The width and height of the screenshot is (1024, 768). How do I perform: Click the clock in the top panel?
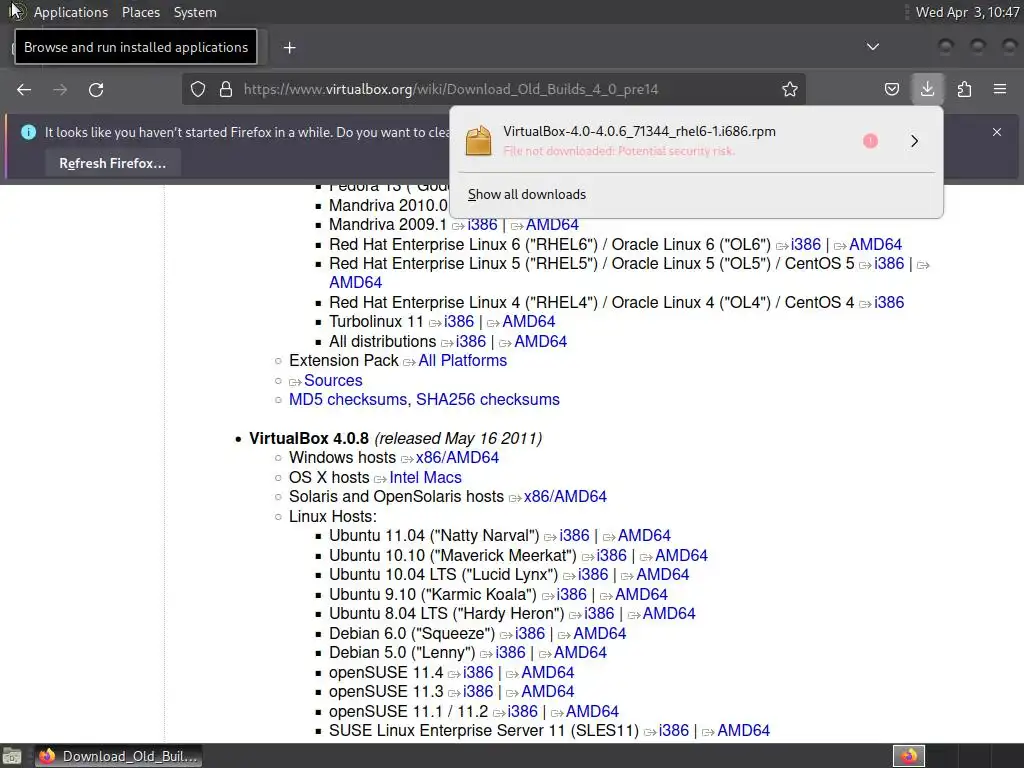[967, 12]
